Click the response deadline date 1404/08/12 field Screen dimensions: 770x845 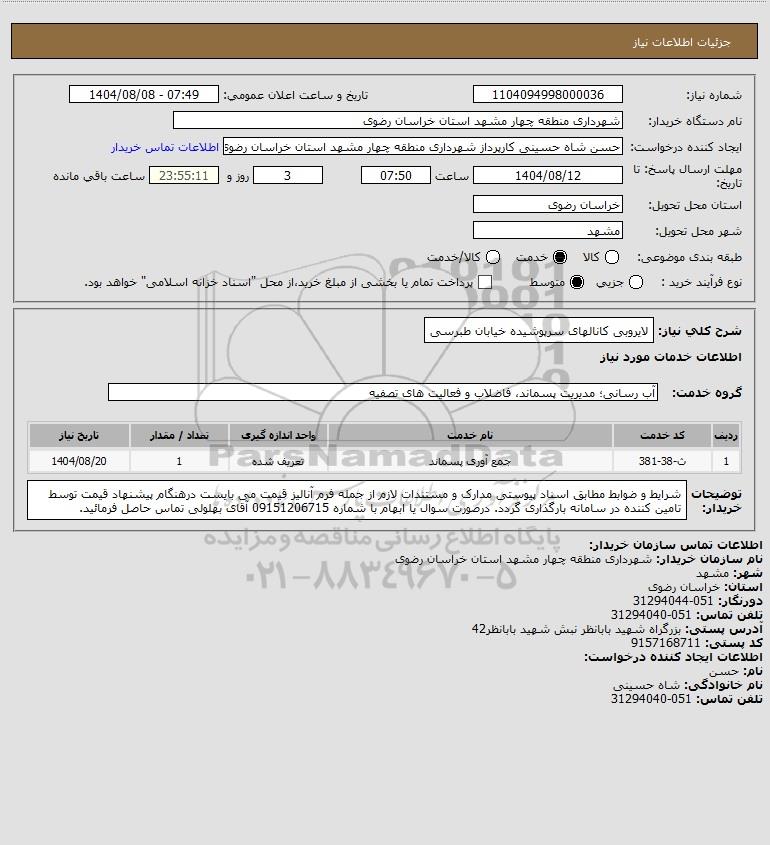[547, 176]
